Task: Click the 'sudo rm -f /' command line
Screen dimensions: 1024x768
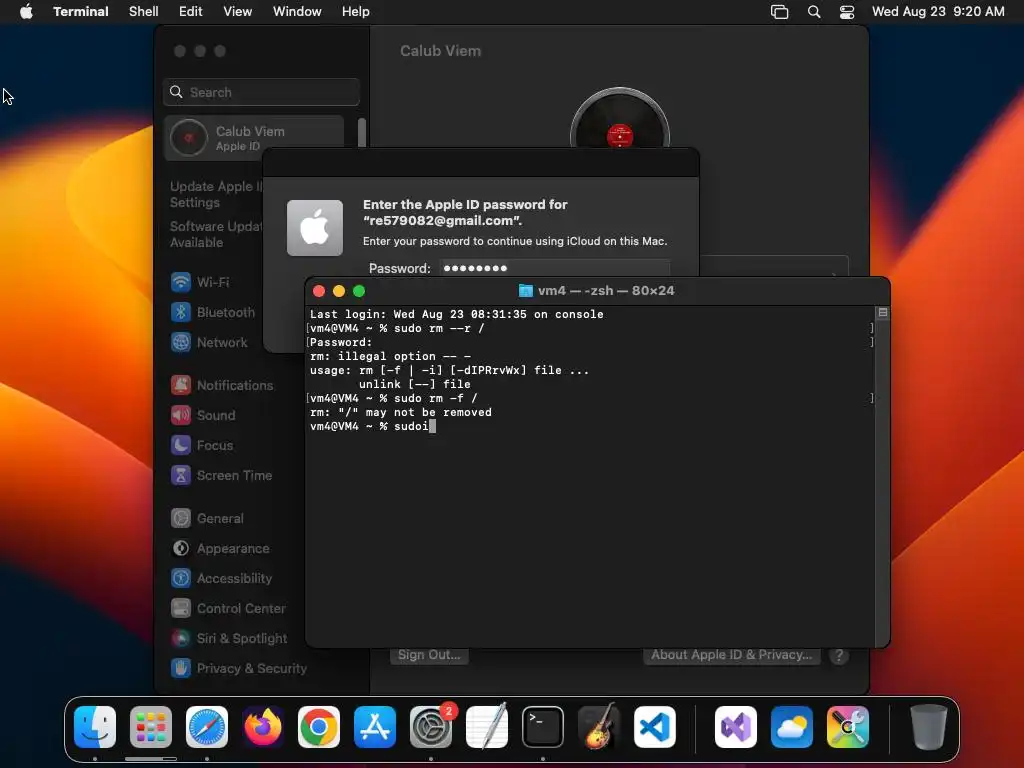Action: click(394, 398)
